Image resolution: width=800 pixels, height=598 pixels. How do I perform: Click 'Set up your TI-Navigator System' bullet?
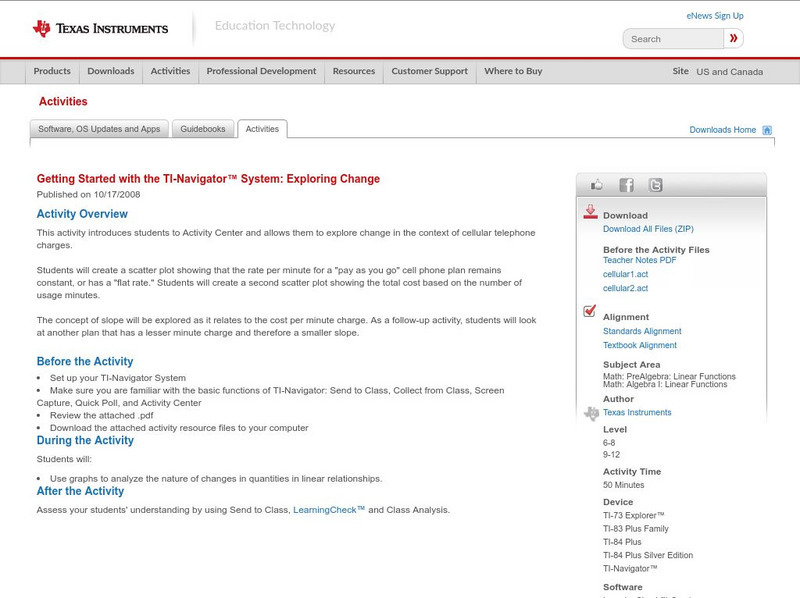(x=118, y=378)
